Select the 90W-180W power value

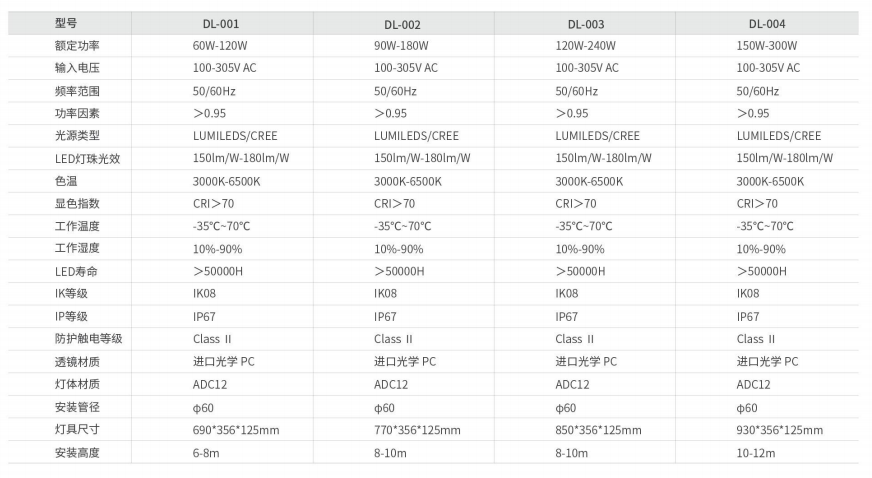pos(401,46)
